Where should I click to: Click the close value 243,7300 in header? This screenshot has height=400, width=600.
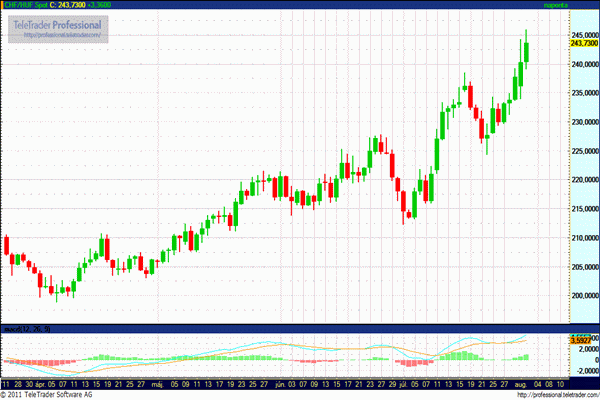click(70, 7)
